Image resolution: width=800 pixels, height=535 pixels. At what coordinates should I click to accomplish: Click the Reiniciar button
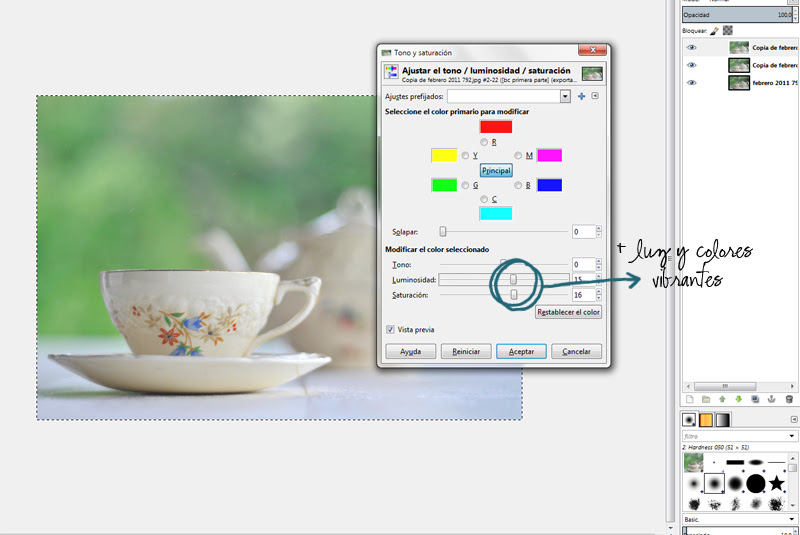click(466, 351)
